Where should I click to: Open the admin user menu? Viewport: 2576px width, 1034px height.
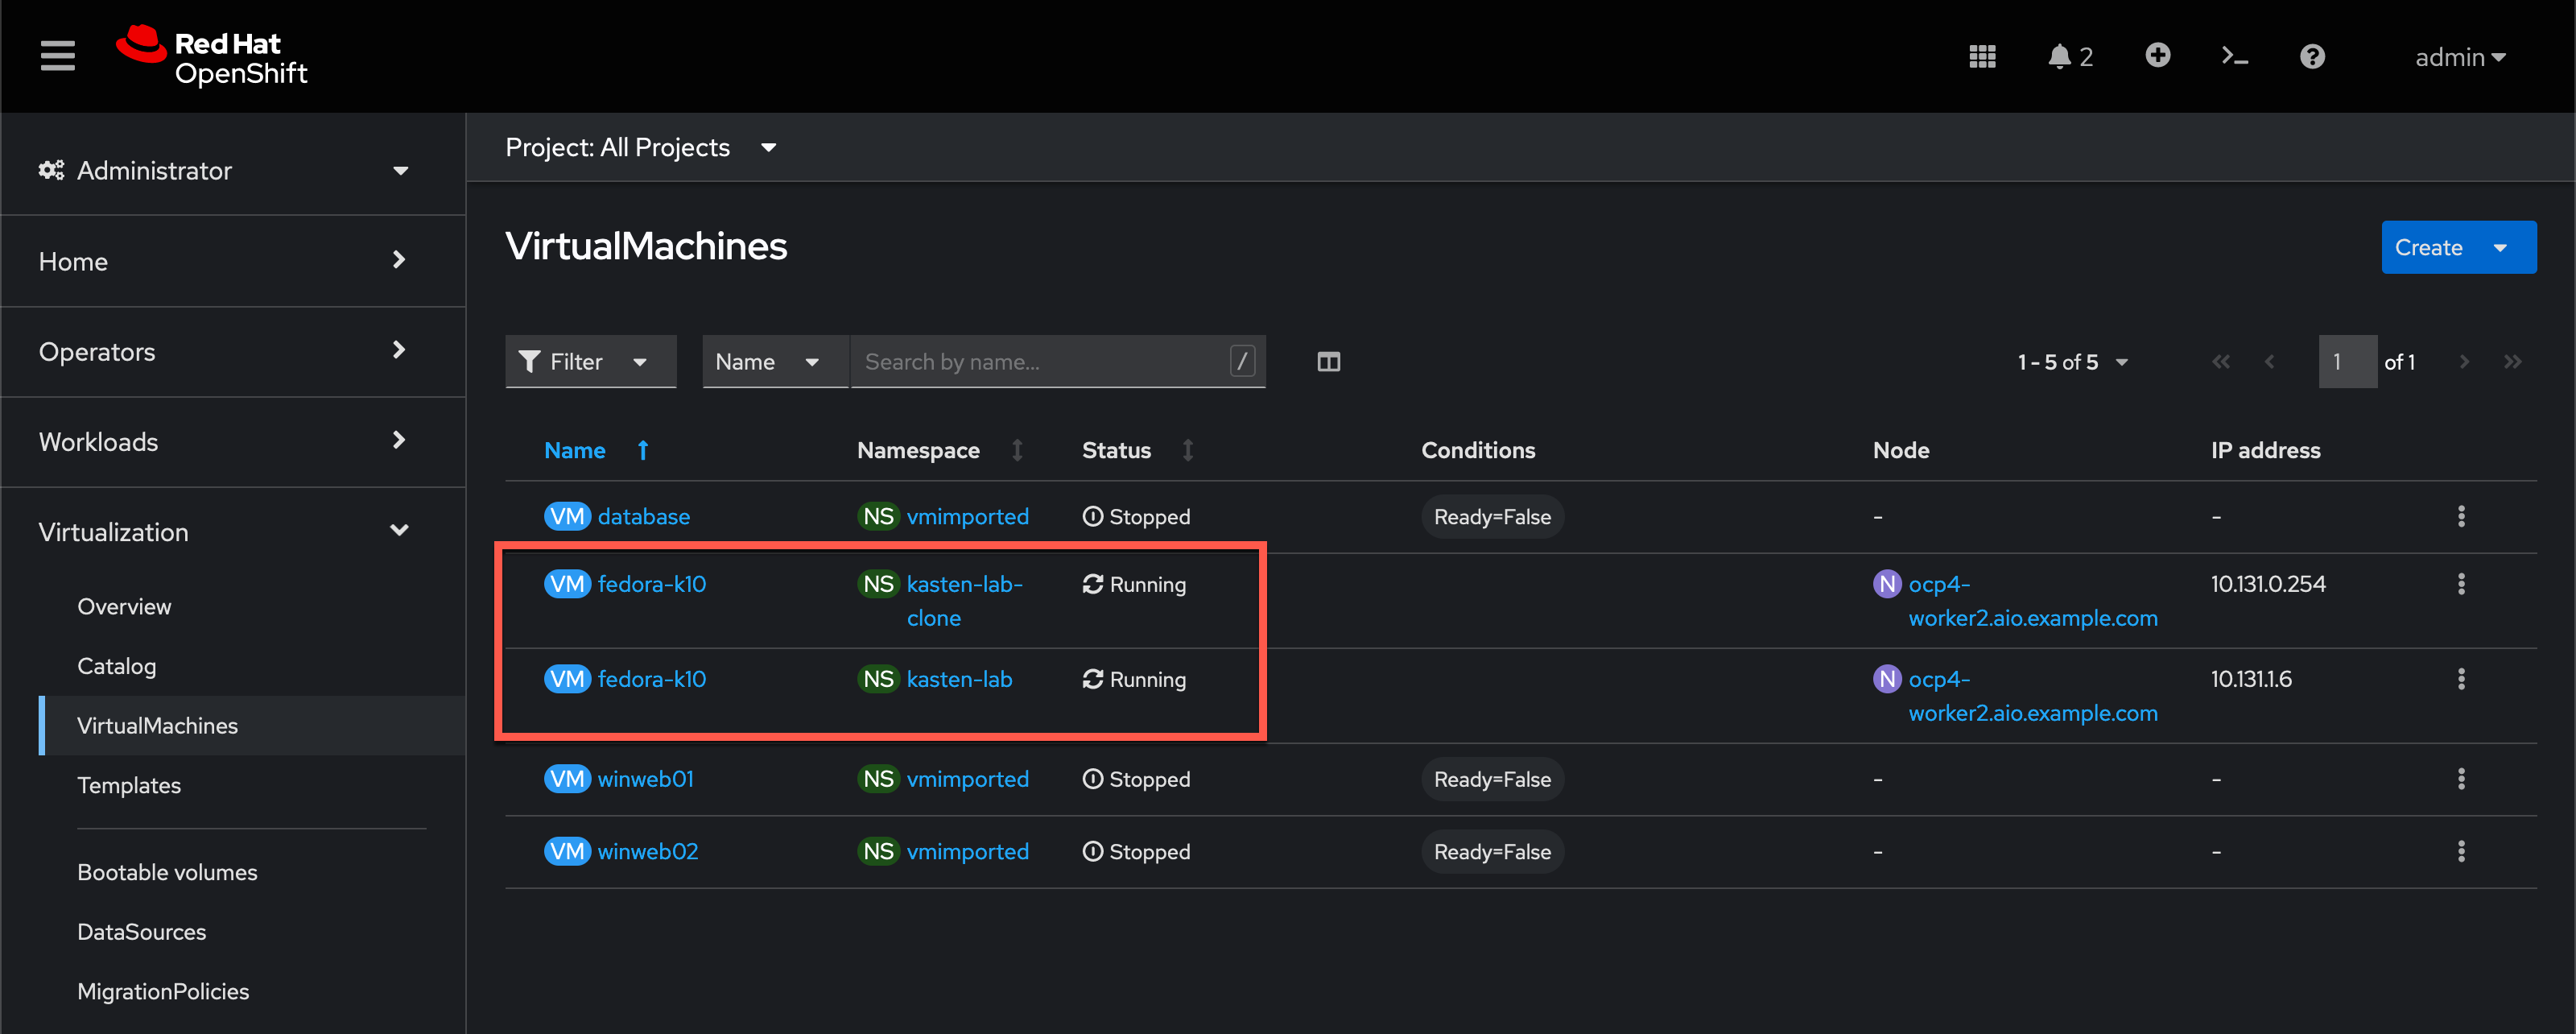point(2460,57)
